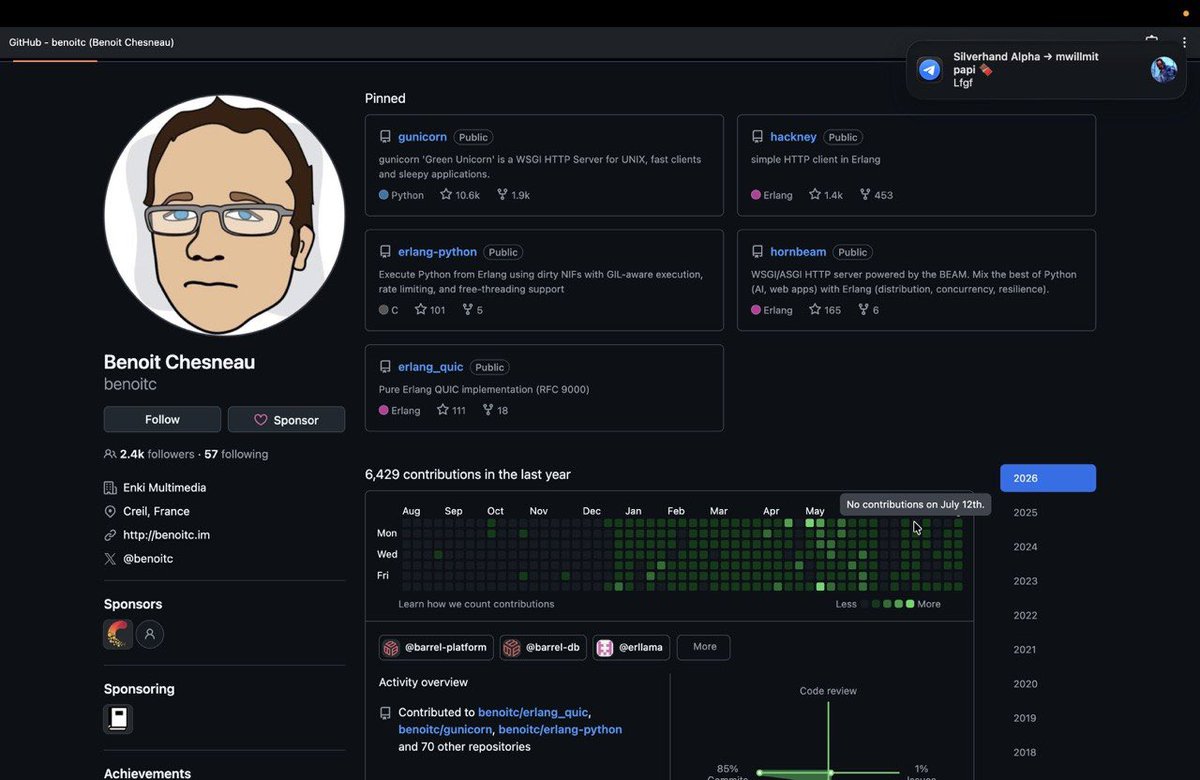Open the first sponsor's red avatar
1200x780 pixels.
tap(118, 634)
